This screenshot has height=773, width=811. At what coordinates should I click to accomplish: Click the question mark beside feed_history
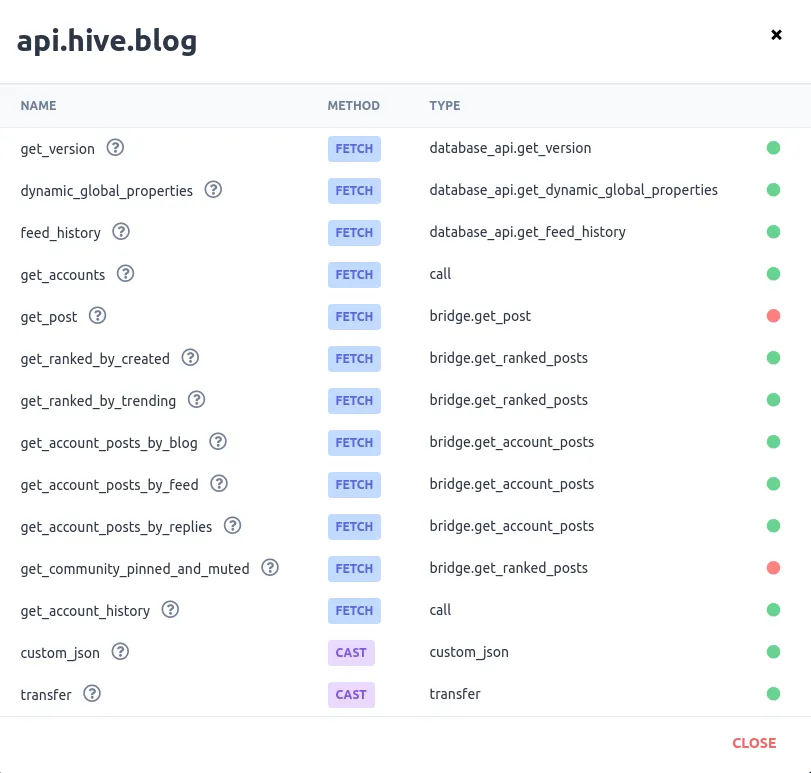click(x=121, y=232)
